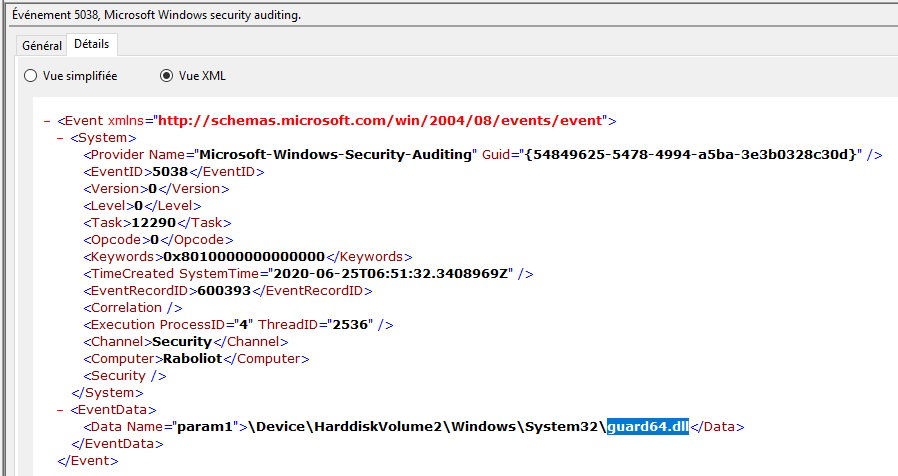Click the highlighted guard64.dll filename
898x476 pixels.
[x=648, y=427]
